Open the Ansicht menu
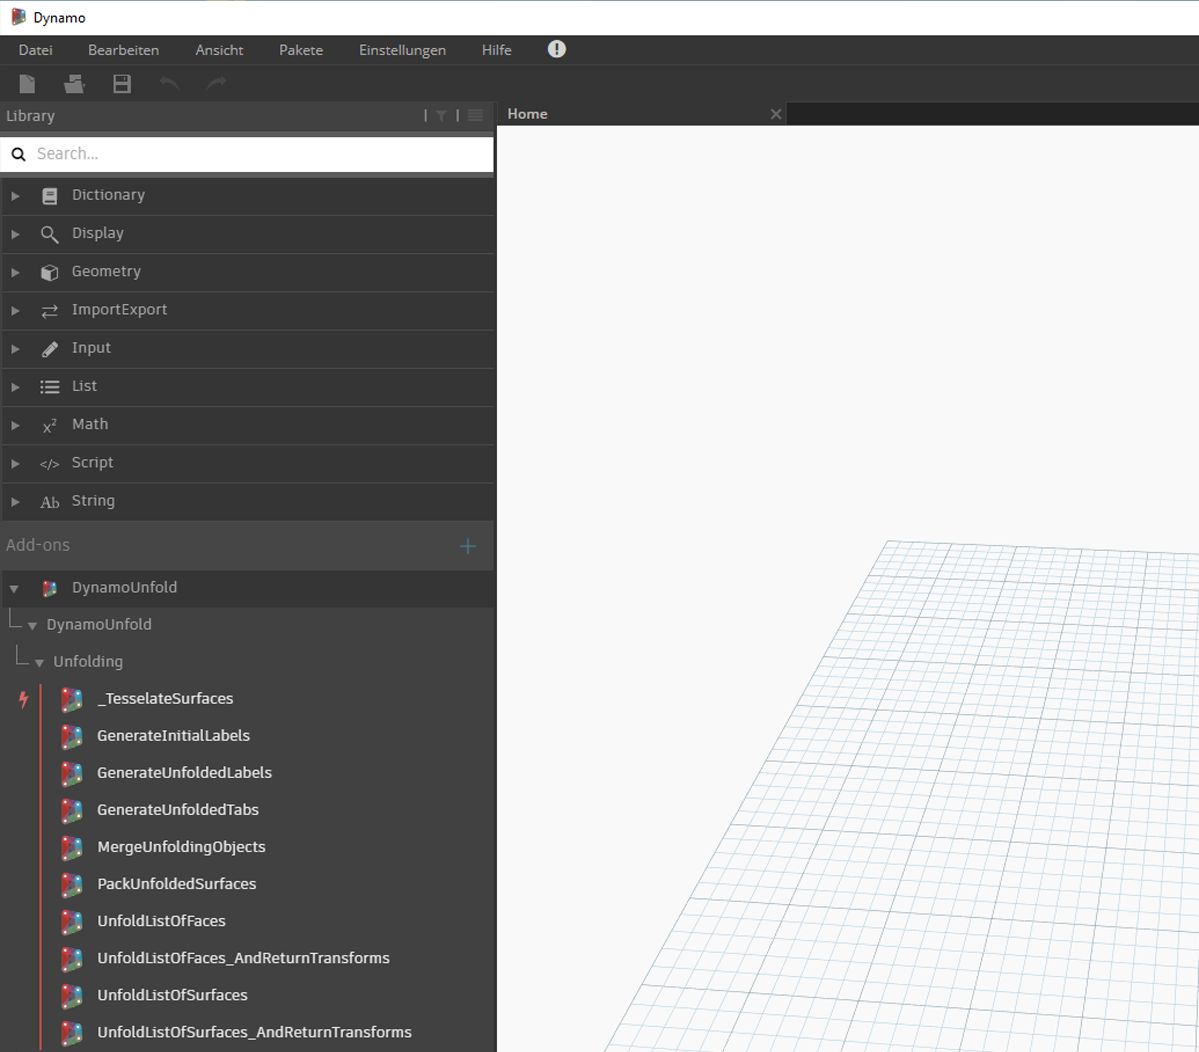Image resolution: width=1199 pixels, height=1052 pixels. tap(219, 50)
